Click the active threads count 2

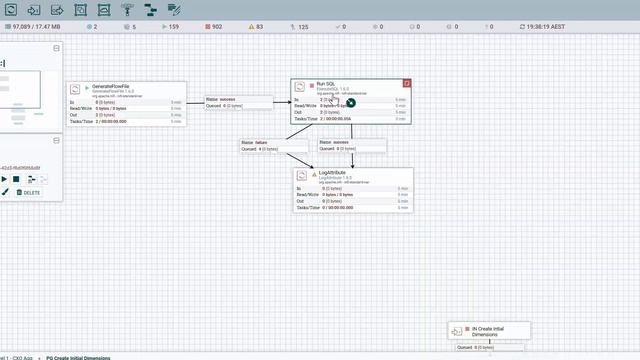[x=92, y=27]
